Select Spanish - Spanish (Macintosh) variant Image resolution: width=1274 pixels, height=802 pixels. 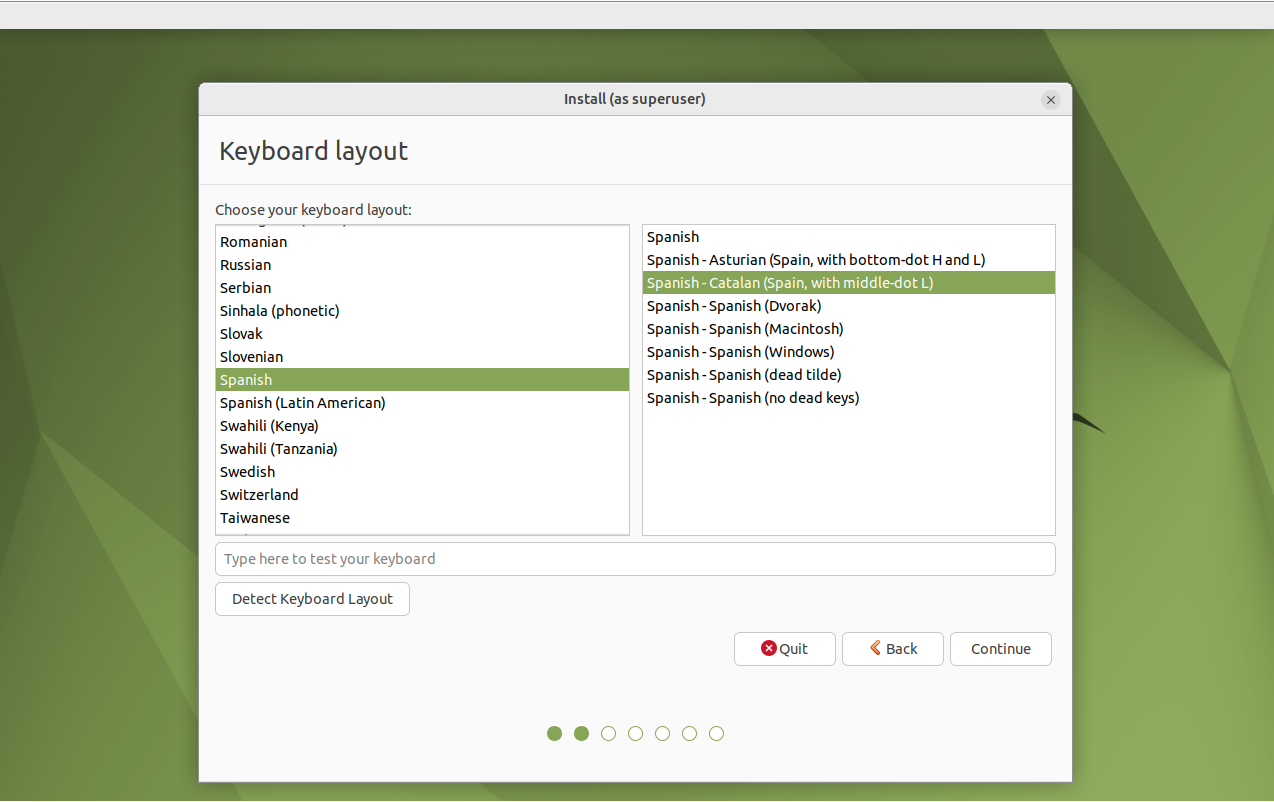click(745, 329)
